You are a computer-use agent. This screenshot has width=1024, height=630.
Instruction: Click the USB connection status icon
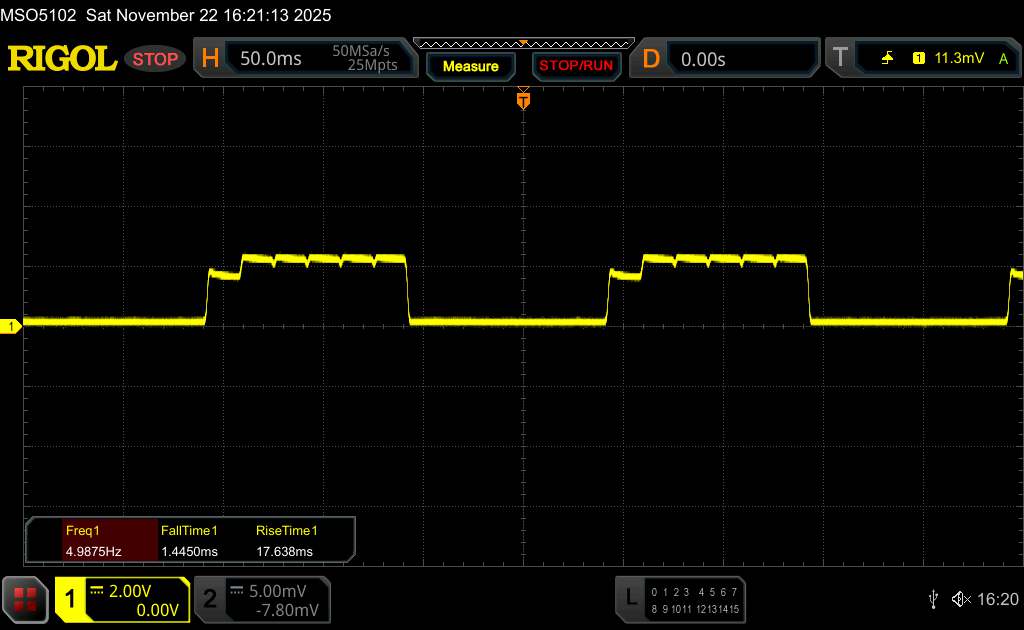pos(933,599)
